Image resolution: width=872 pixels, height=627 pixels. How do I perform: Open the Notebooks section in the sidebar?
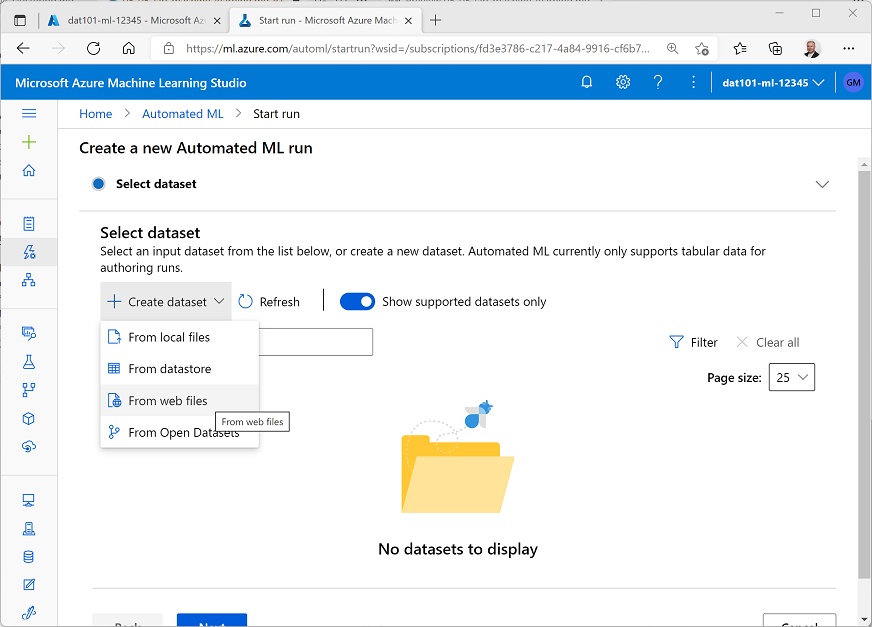29,224
